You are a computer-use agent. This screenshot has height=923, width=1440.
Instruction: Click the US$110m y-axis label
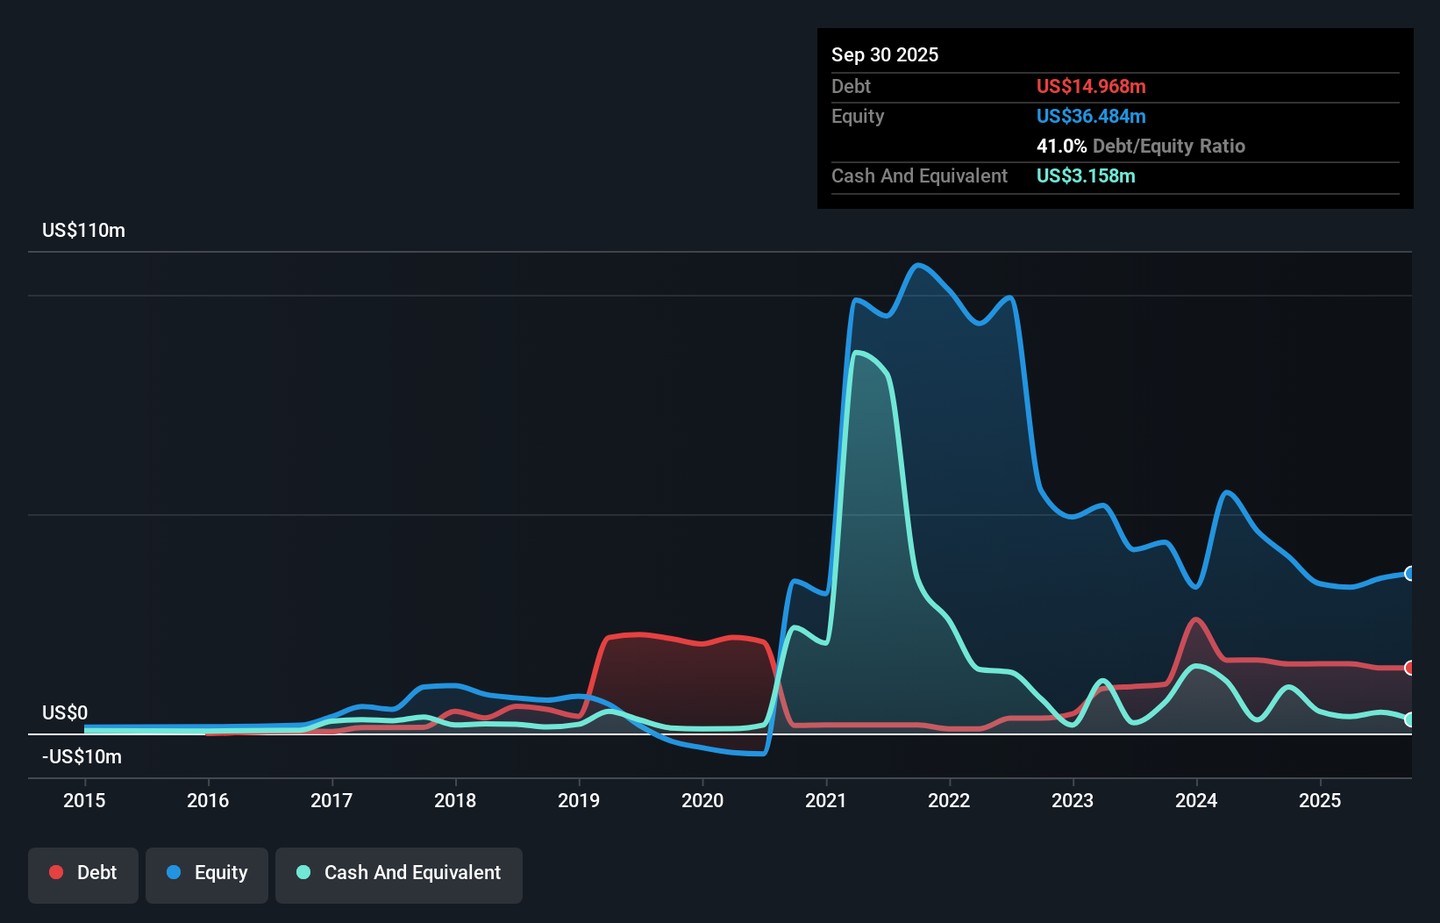pos(84,231)
